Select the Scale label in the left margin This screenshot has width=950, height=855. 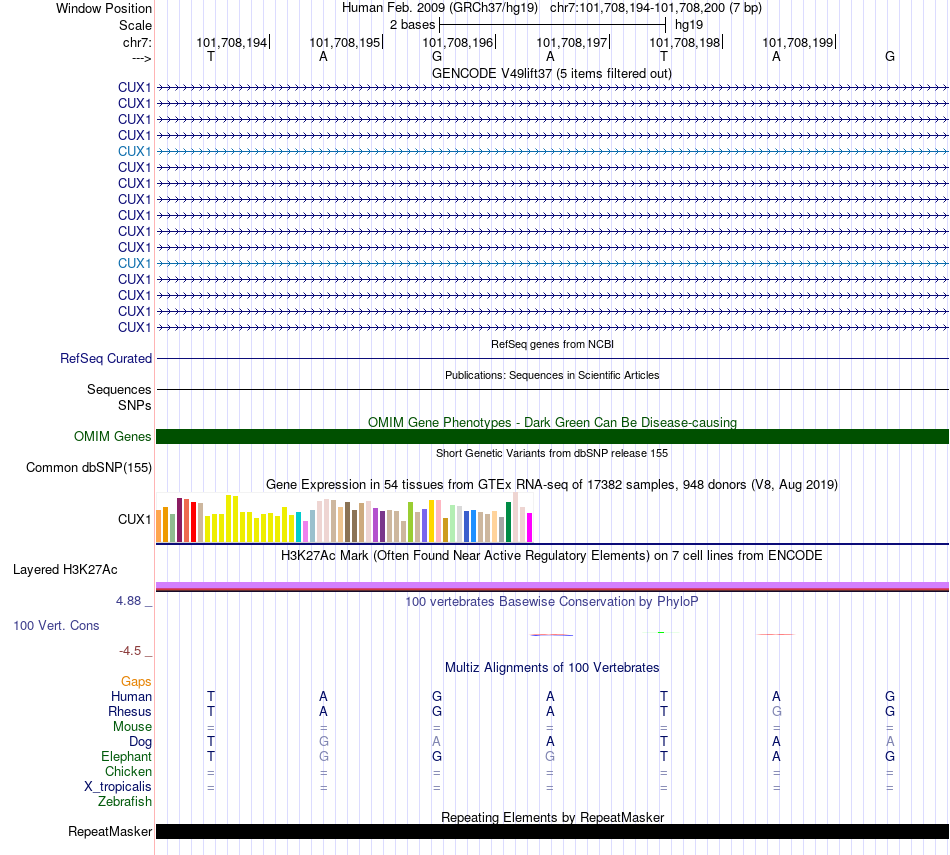135,25
